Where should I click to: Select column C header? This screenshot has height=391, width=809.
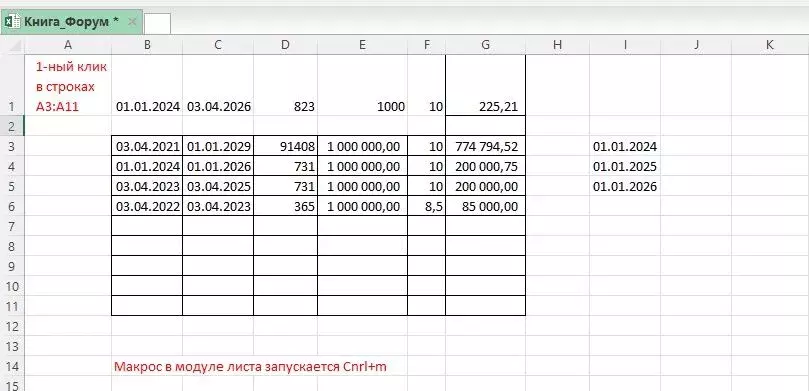tap(218, 45)
